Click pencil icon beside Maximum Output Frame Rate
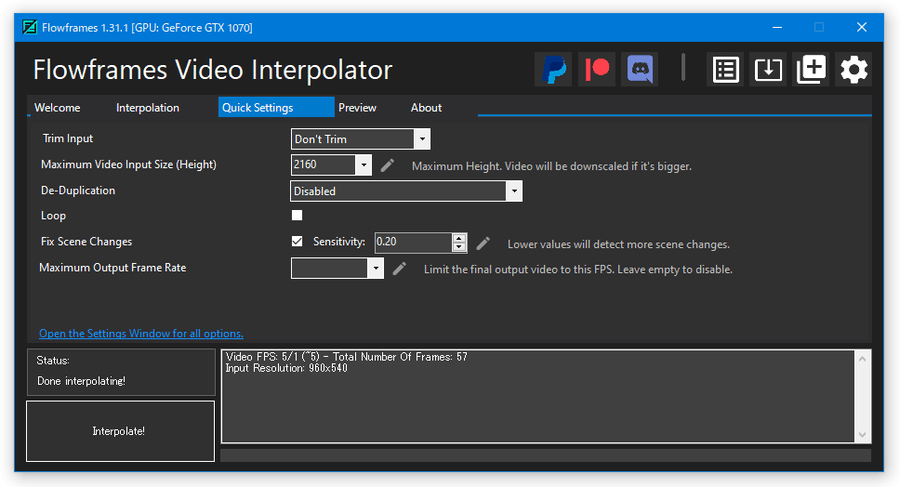900x487 pixels. point(399,268)
